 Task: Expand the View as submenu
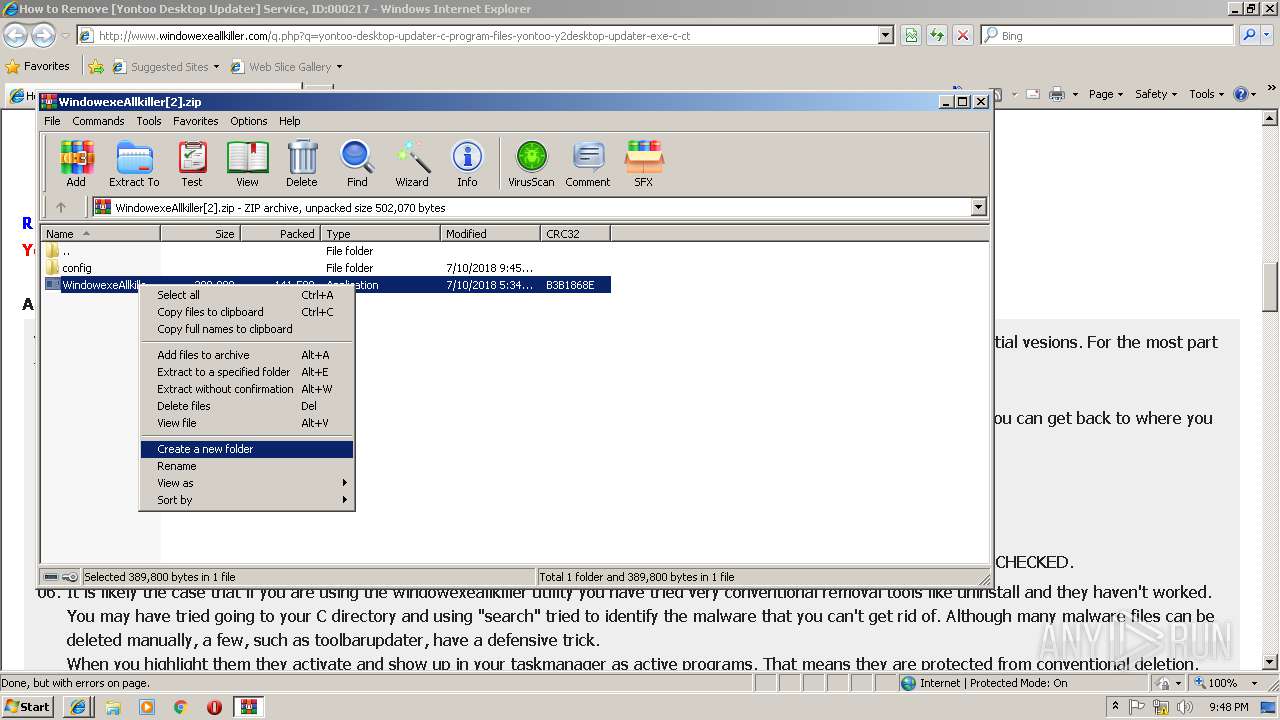click(x=247, y=483)
